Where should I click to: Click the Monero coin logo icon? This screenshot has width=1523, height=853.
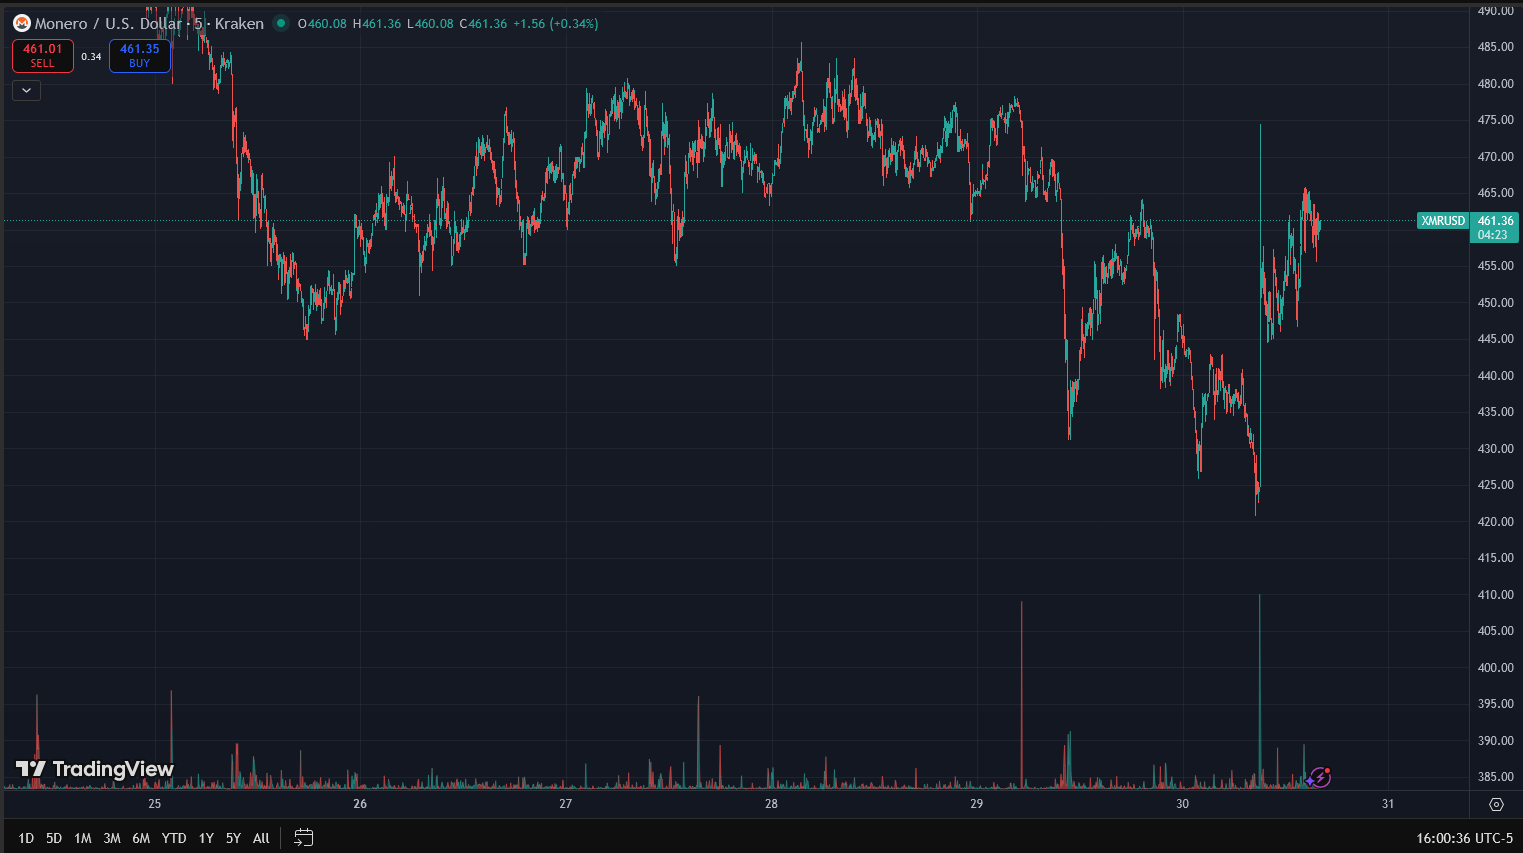[22, 23]
